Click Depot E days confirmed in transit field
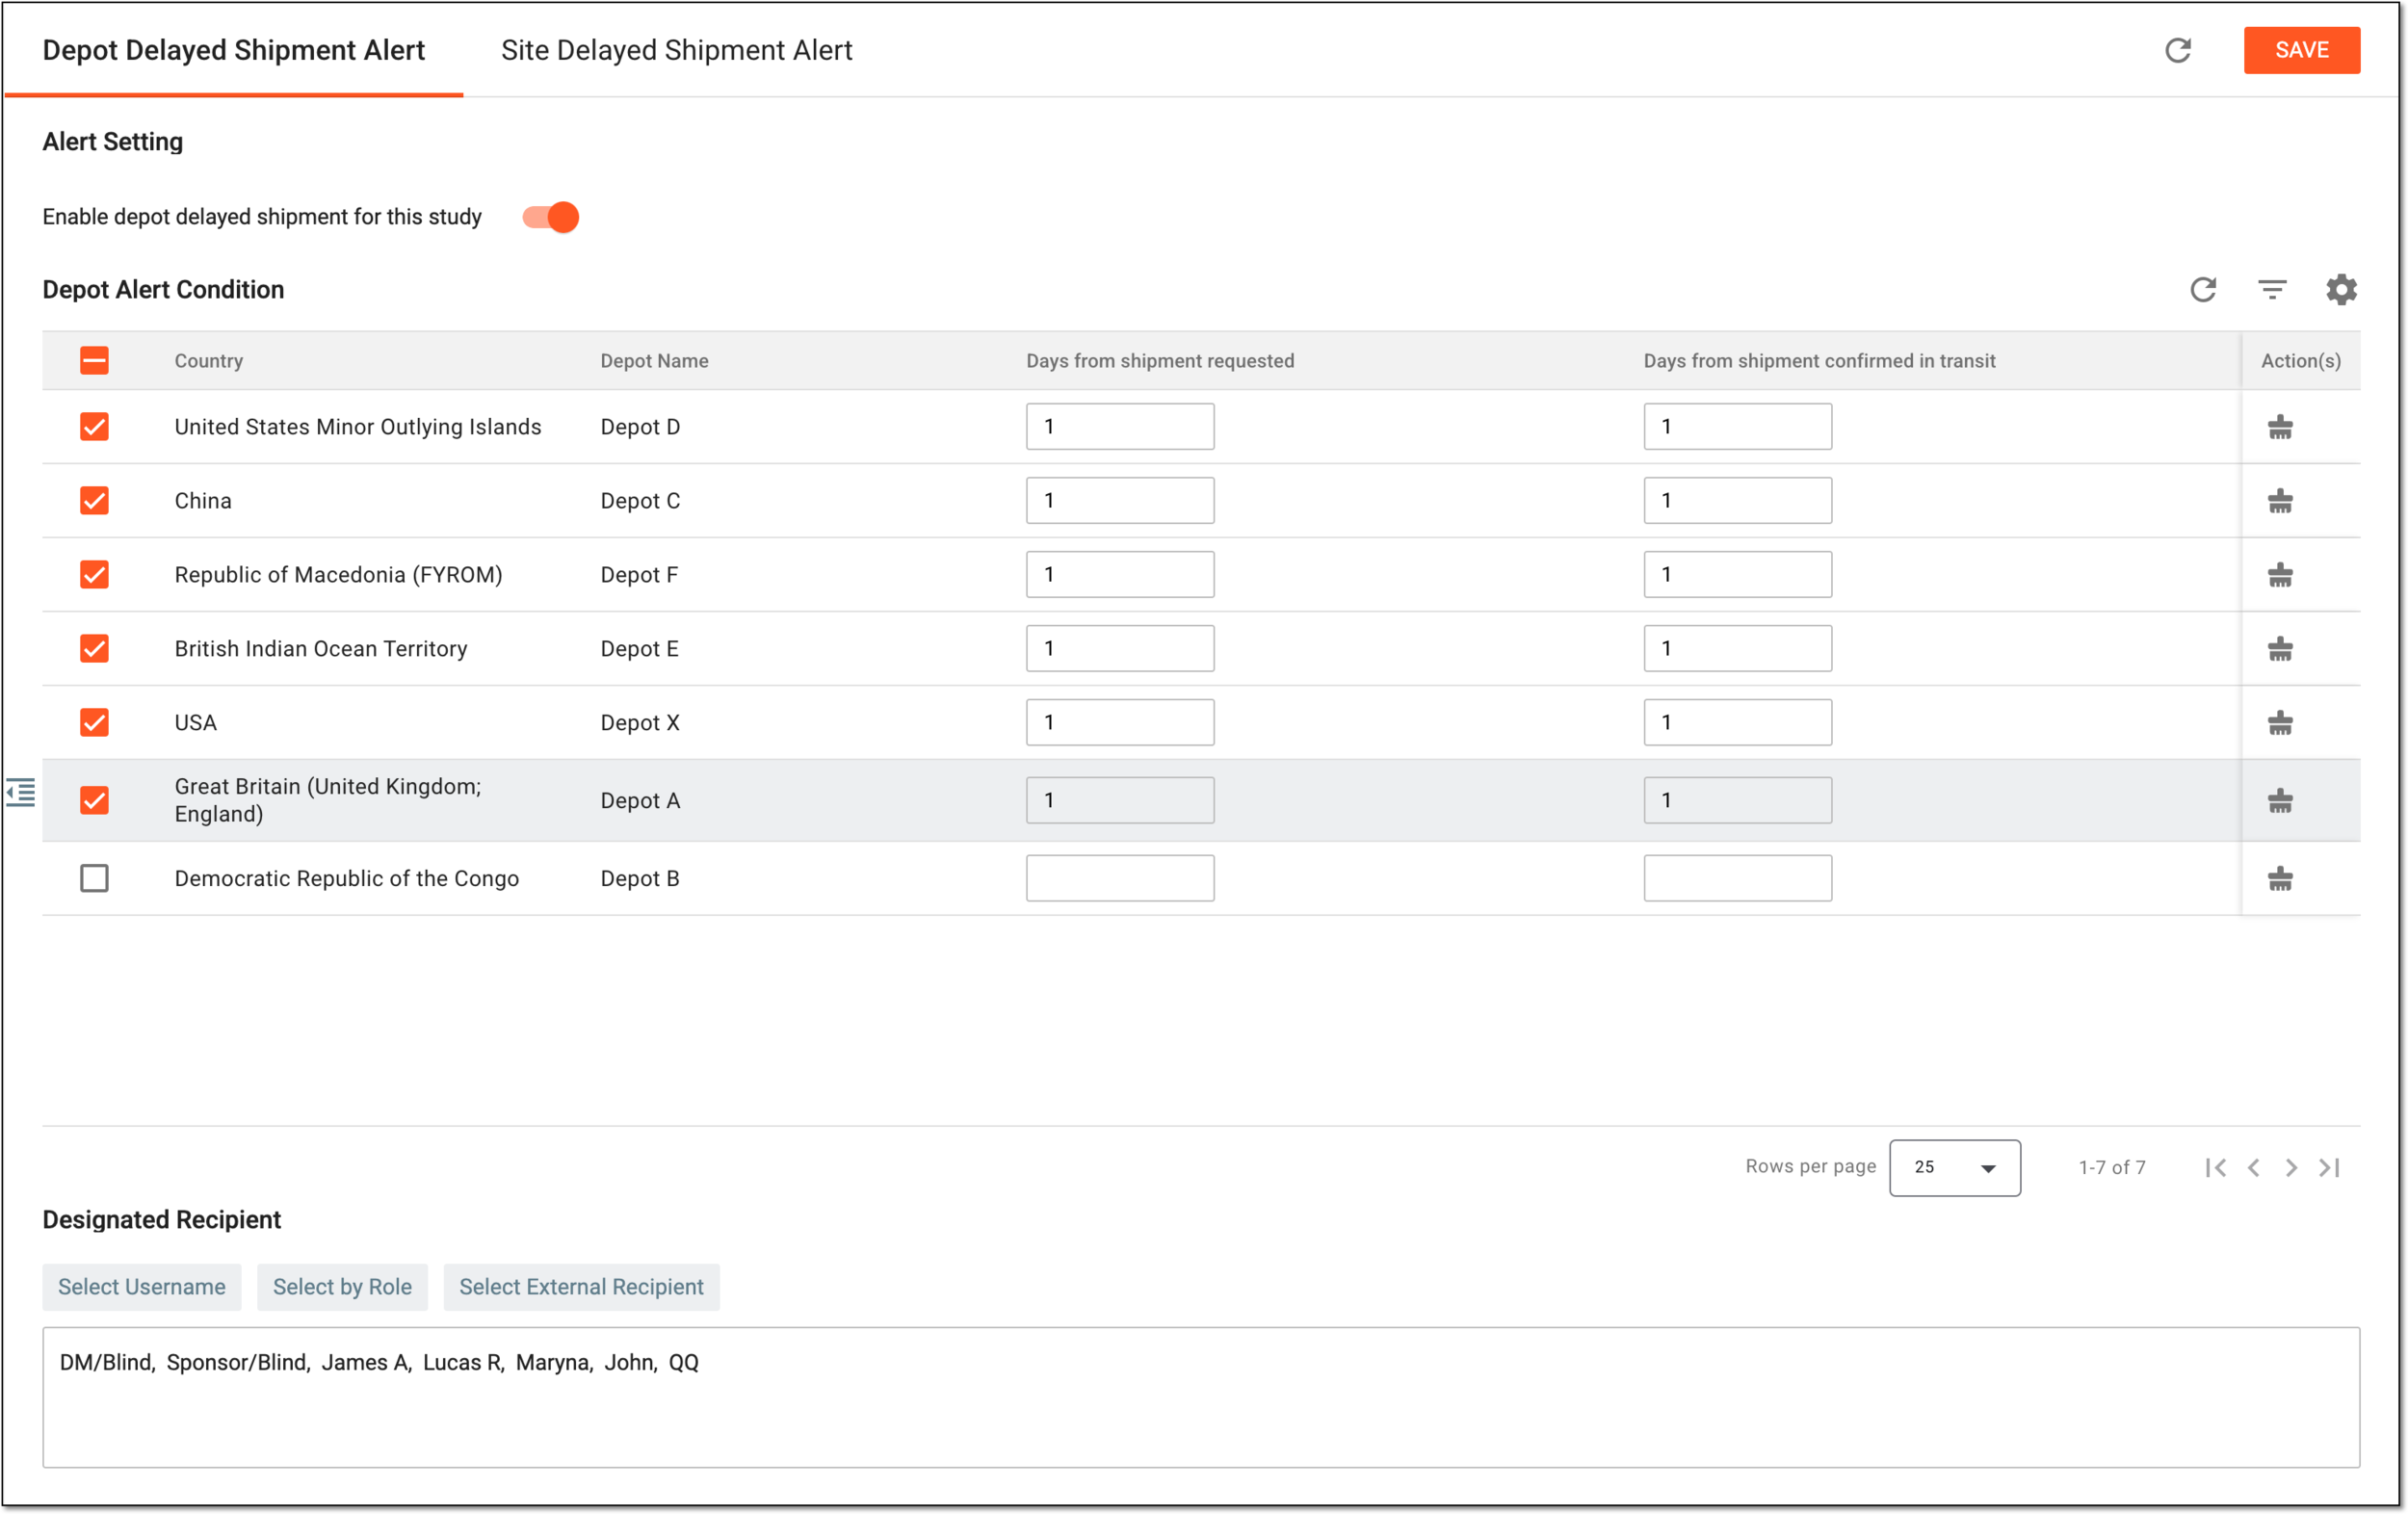 coord(1737,649)
